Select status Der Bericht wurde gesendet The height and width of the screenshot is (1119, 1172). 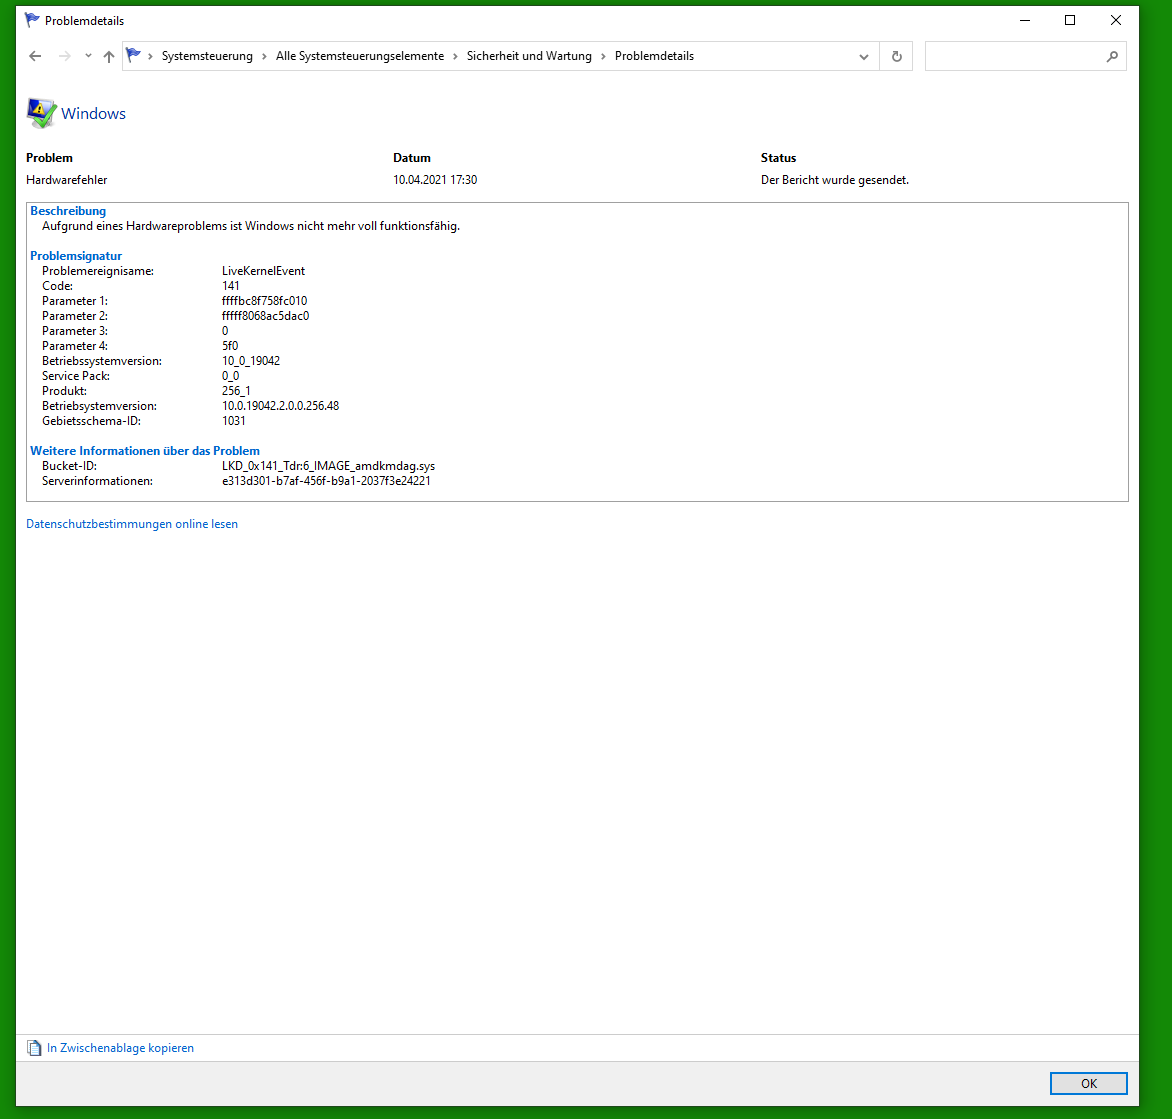click(835, 180)
